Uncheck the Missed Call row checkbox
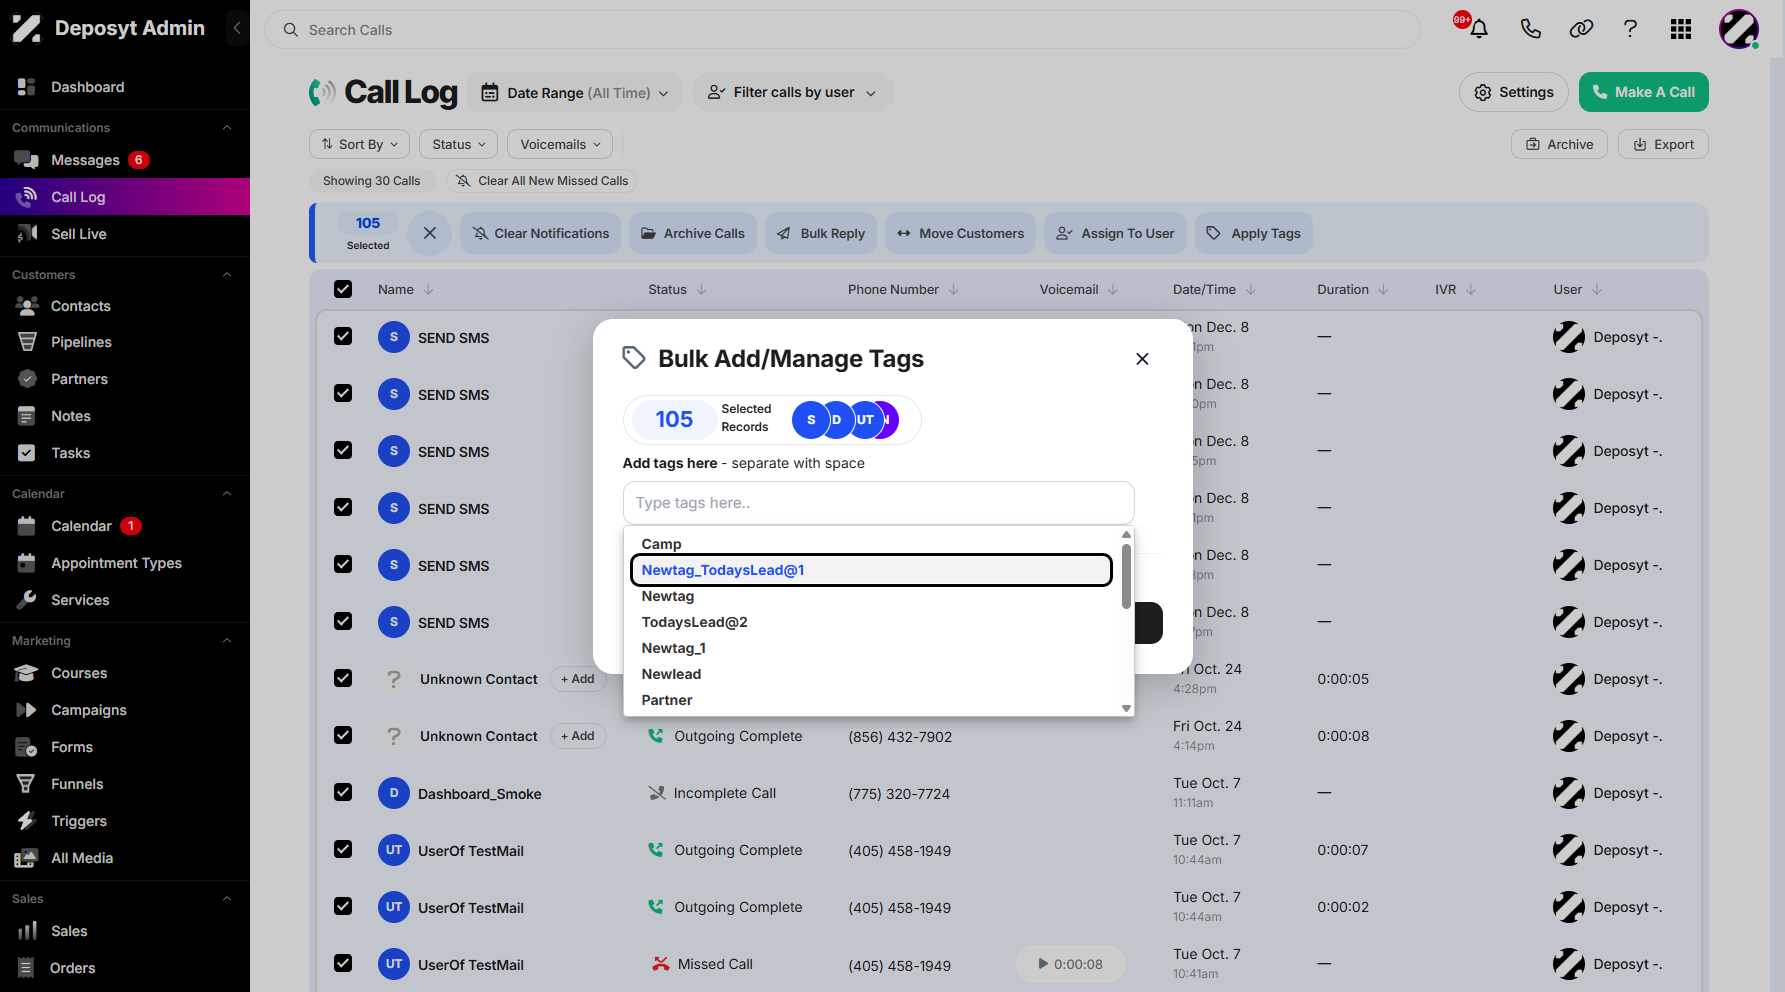The height and width of the screenshot is (992, 1785). [x=343, y=963]
